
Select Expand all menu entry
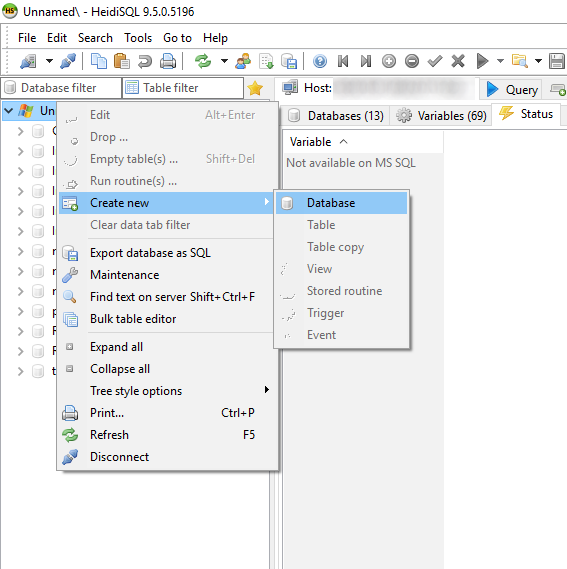pos(166,347)
